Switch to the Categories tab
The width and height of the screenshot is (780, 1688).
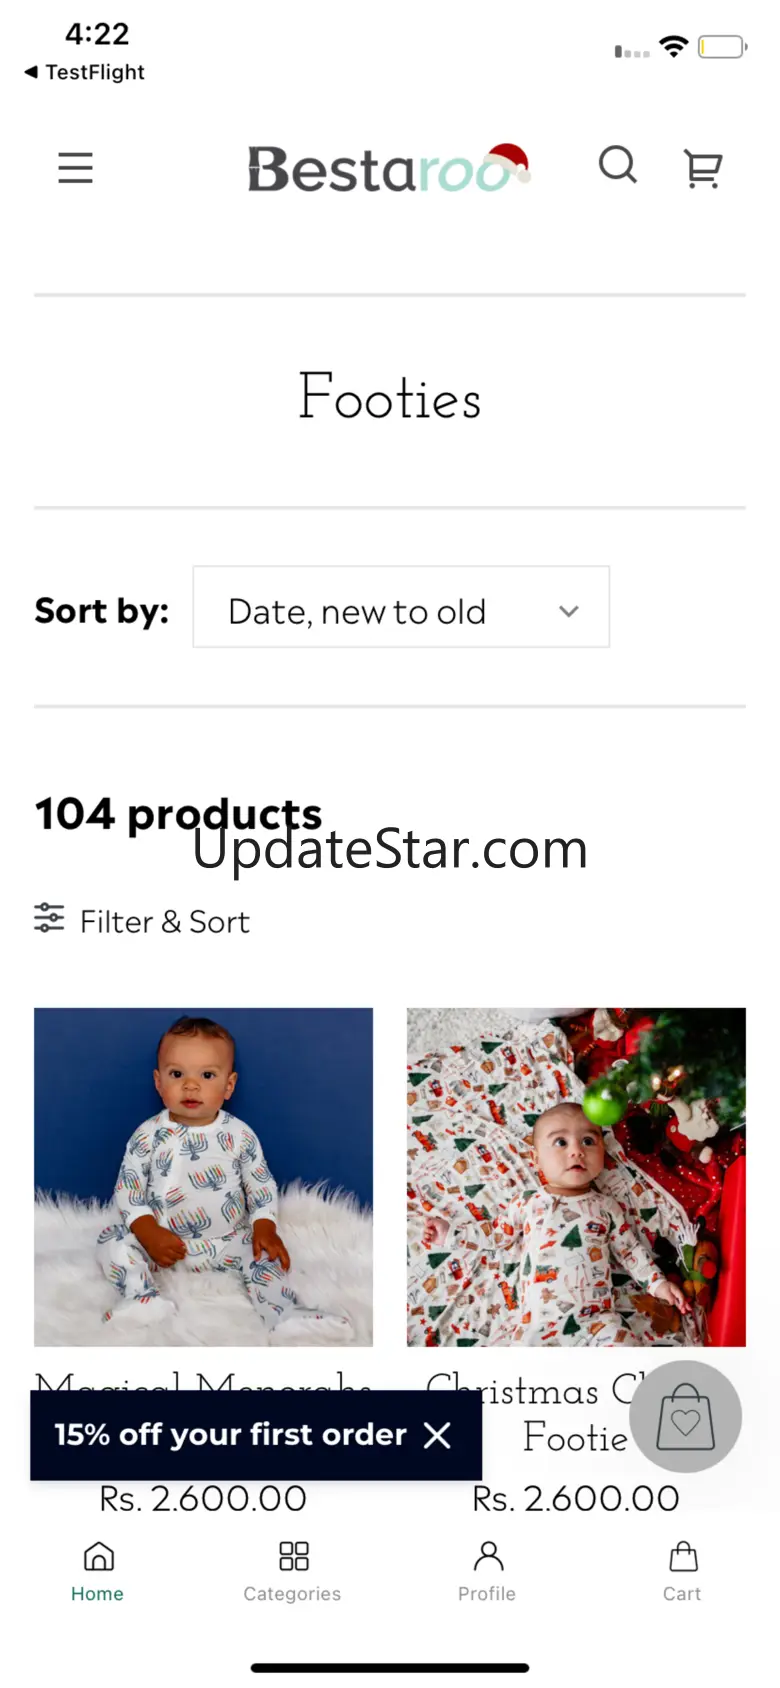point(292,1570)
